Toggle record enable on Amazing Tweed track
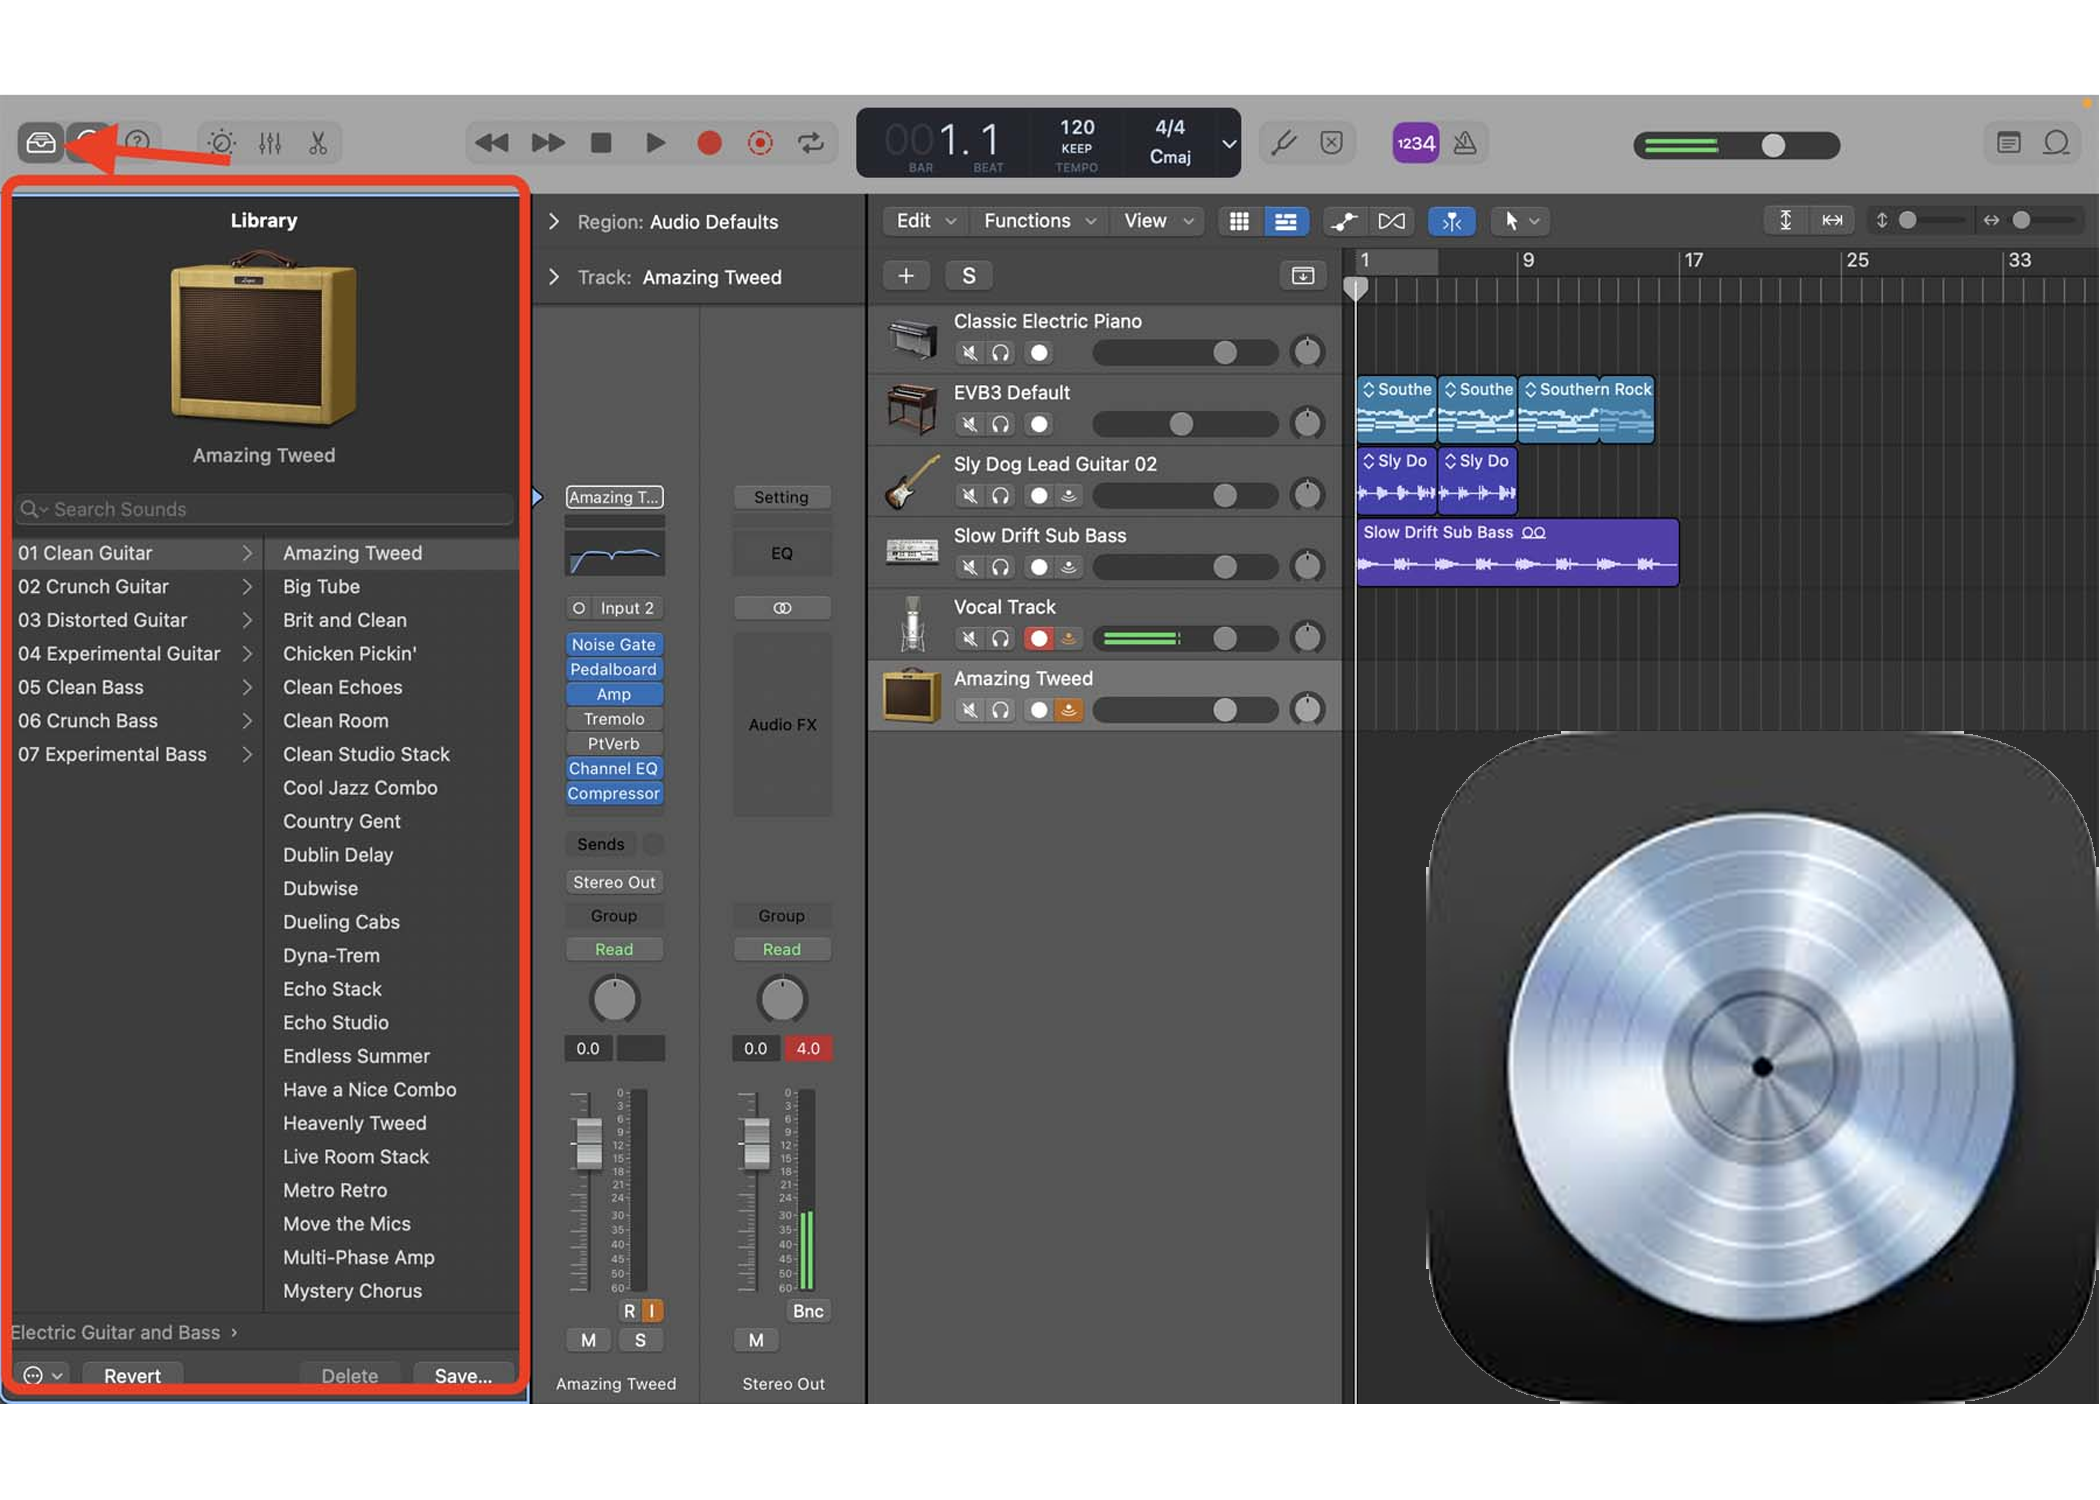Viewport: 2100px width, 1500px height. tap(1039, 710)
